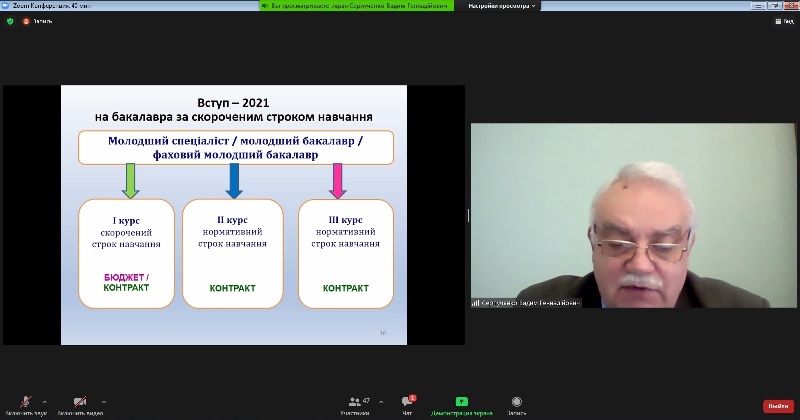Image resolution: width=800 pixels, height=420 pixels.
Task: Minimize the Zoom conference window
Action: point(759,6)
